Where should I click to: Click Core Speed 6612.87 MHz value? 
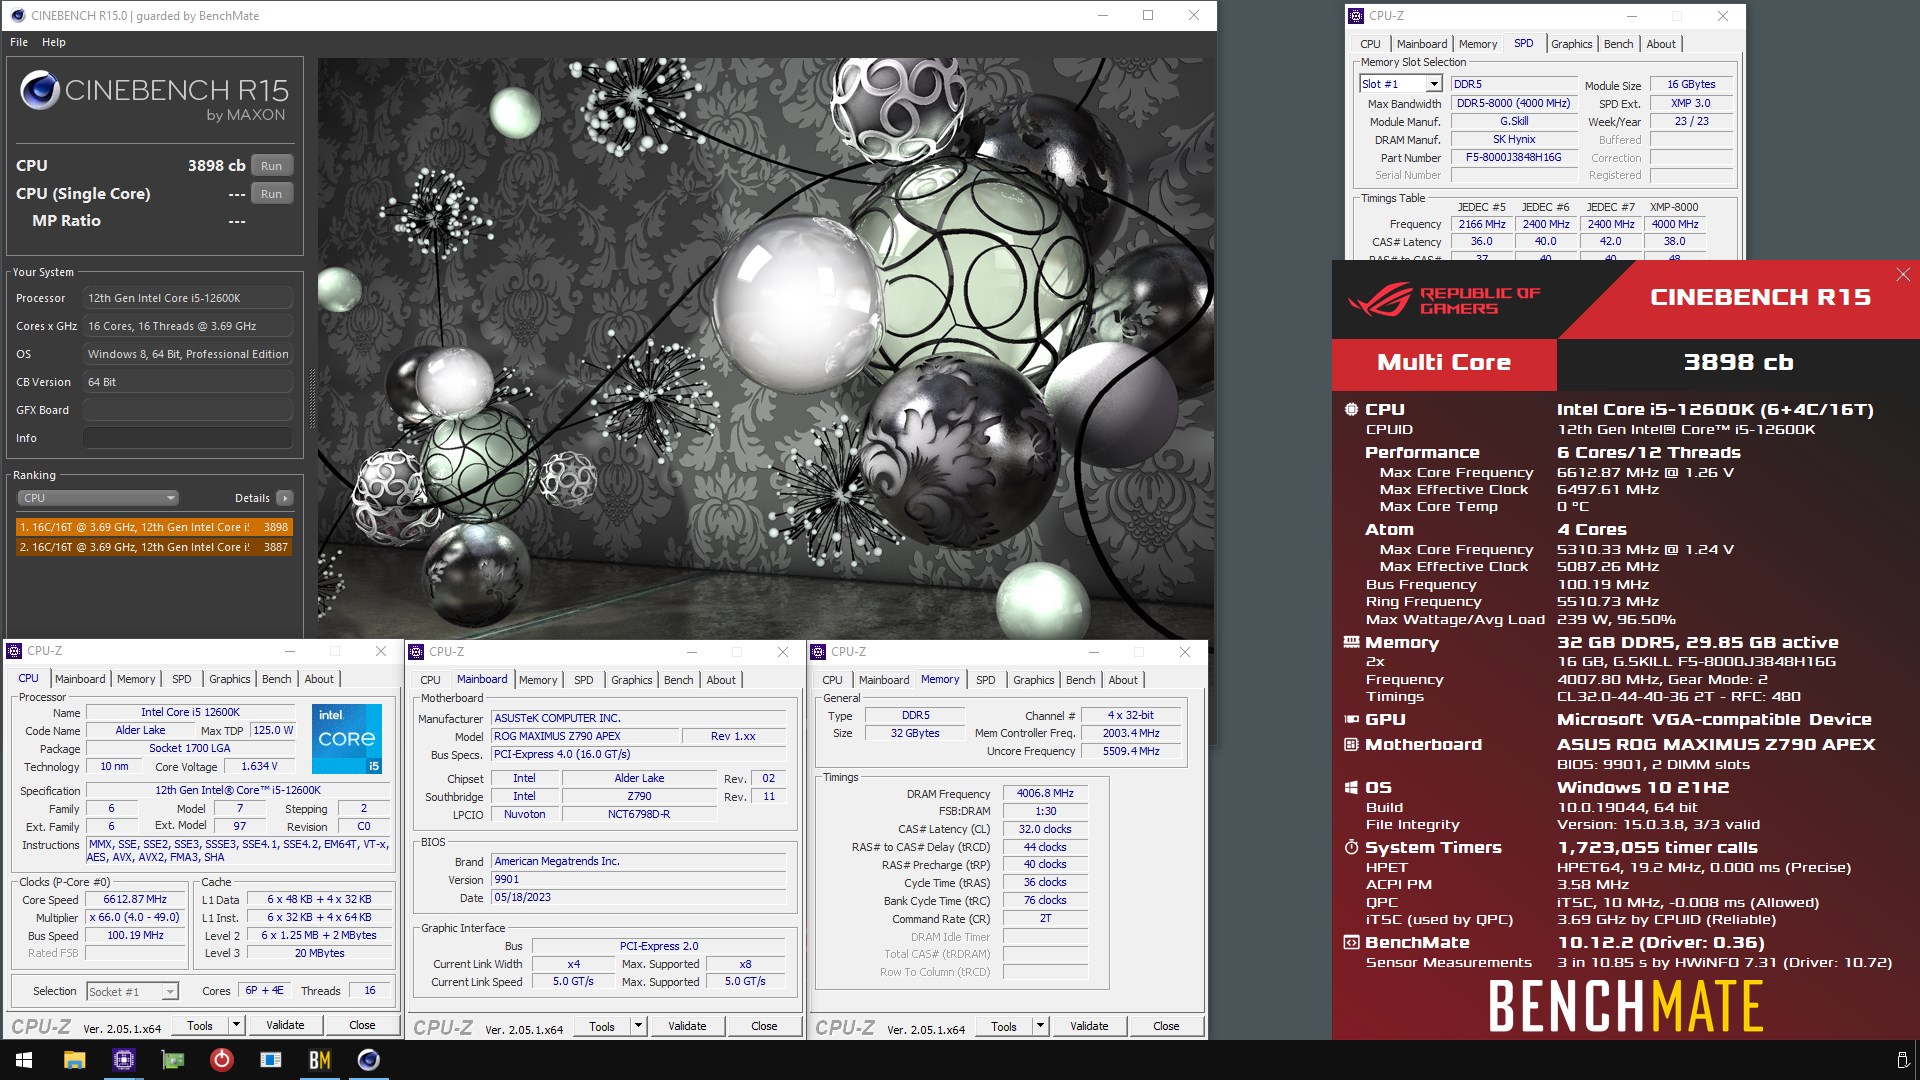click(x=136, y=900)
